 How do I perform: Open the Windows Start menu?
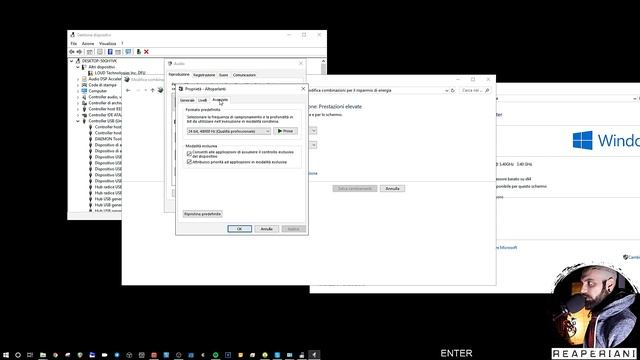point(6,355)
